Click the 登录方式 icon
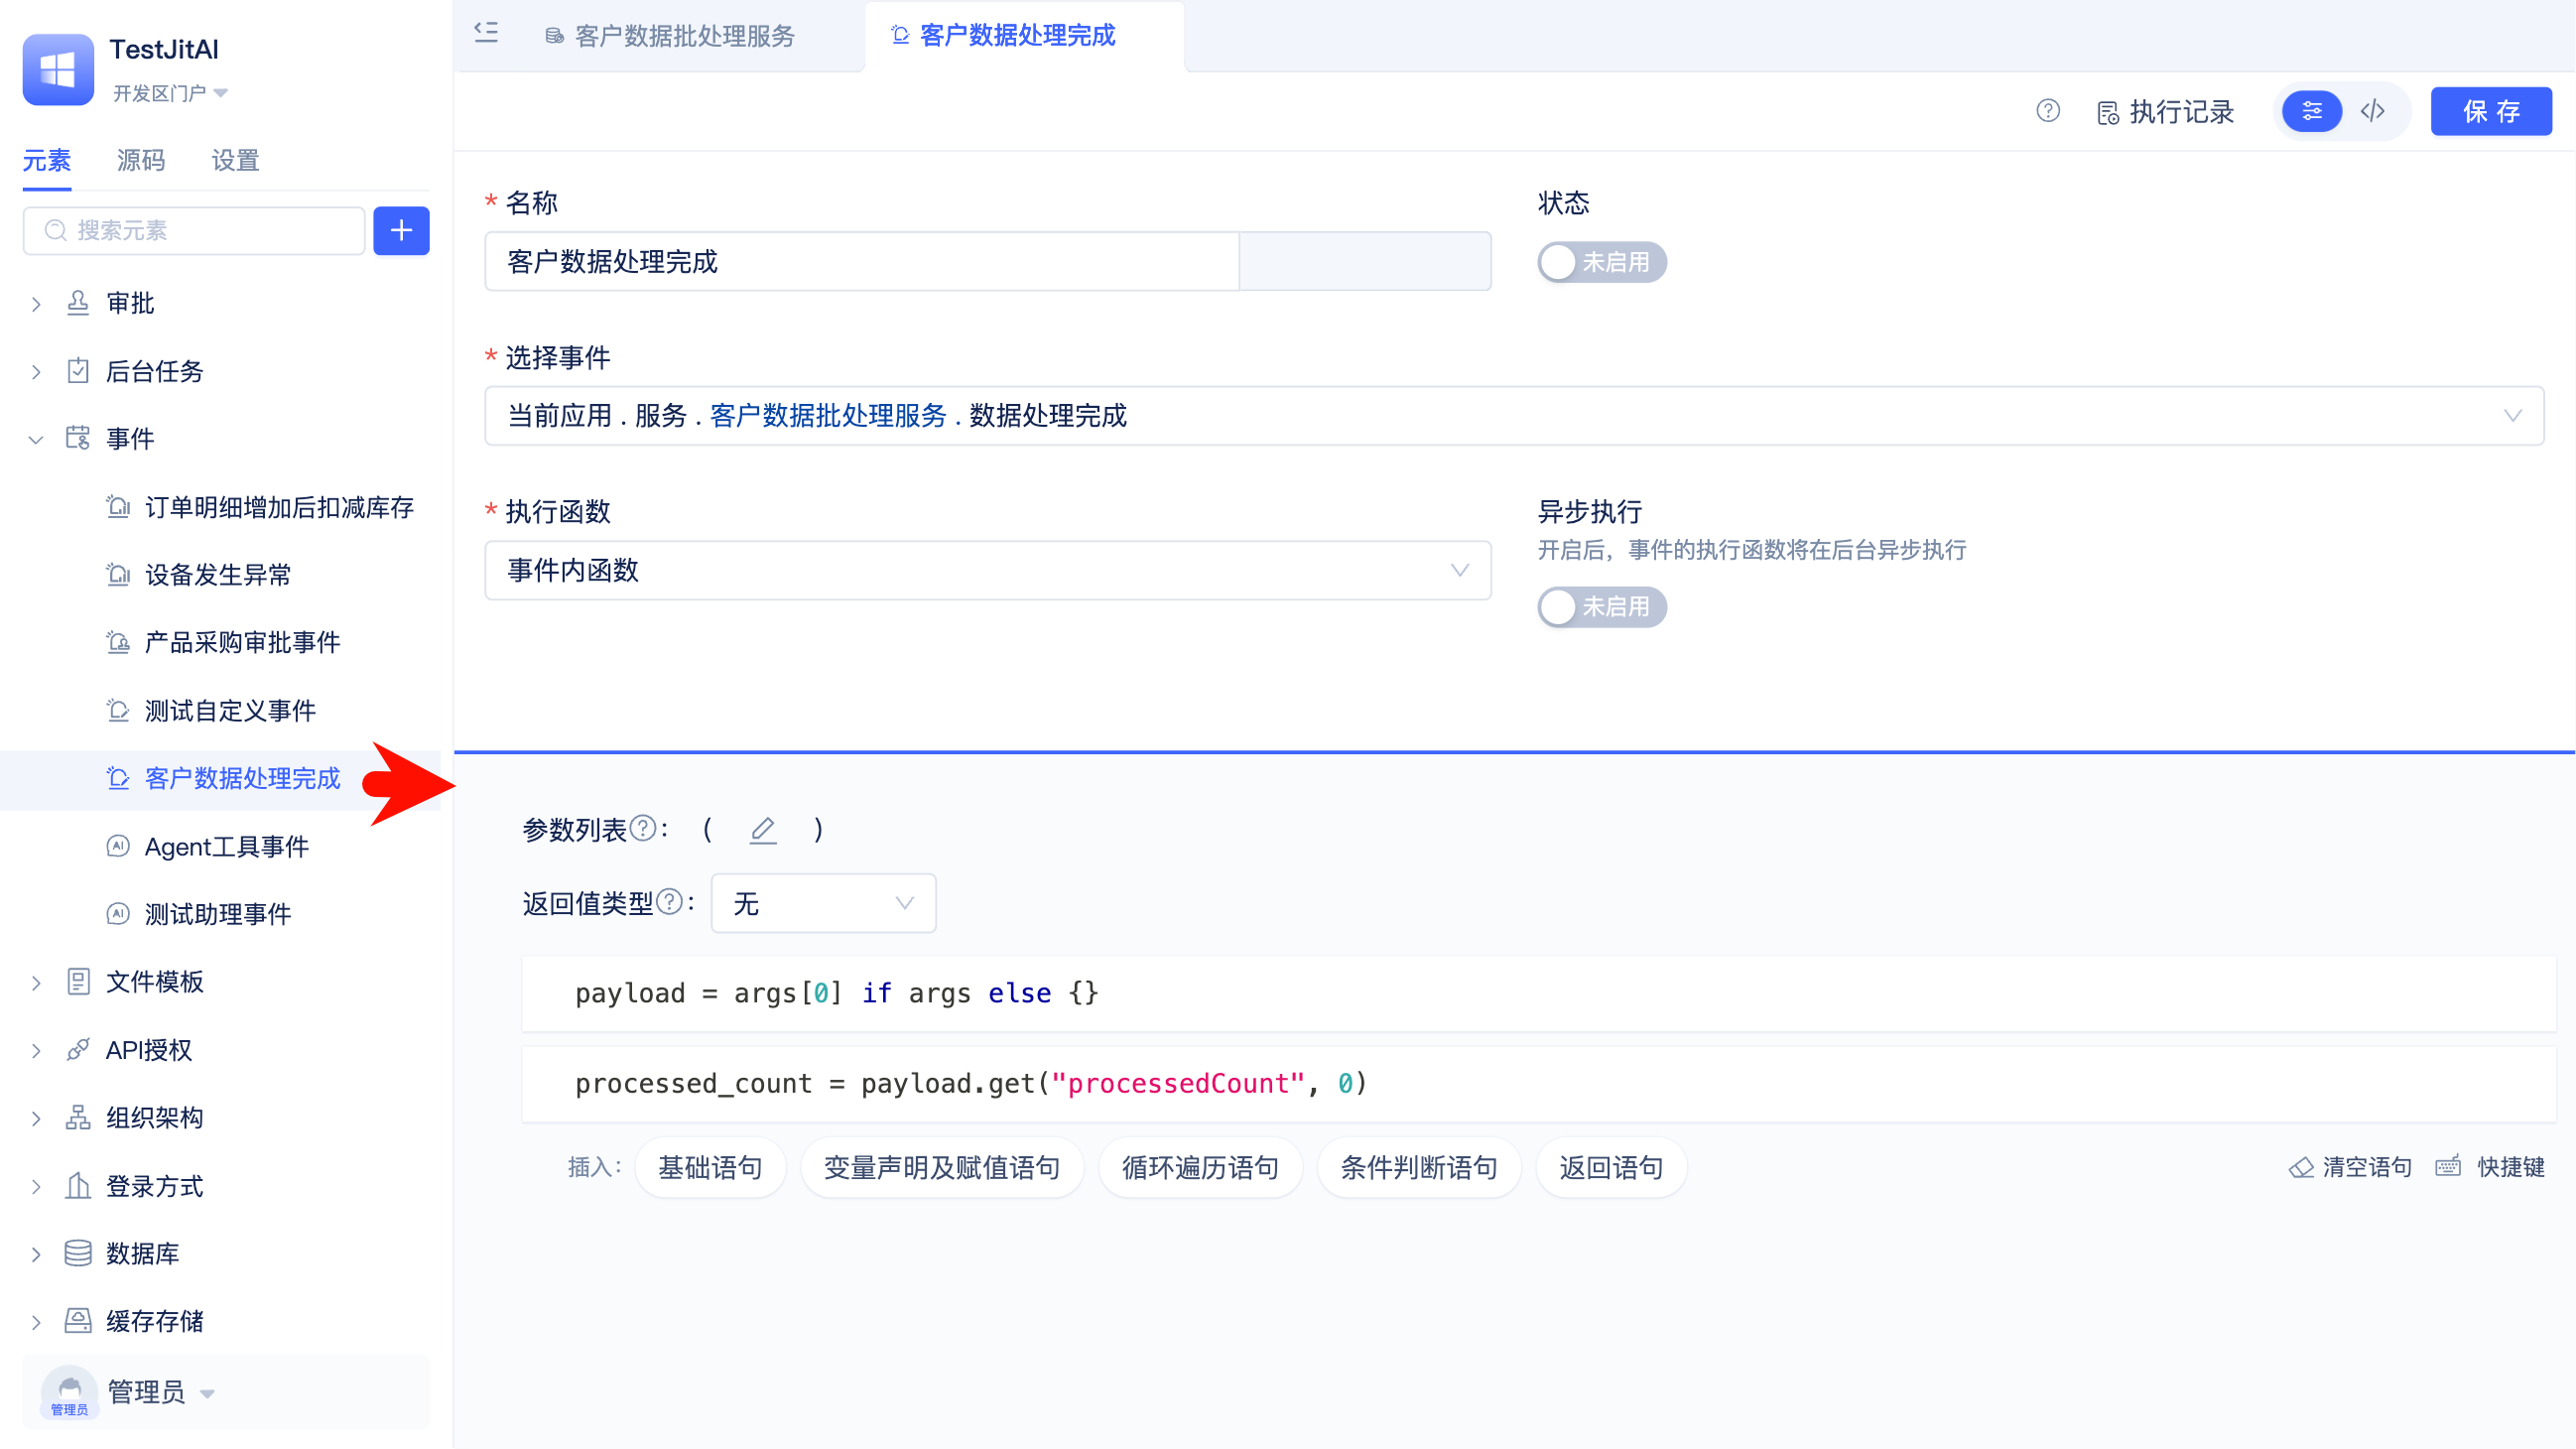Screen dimensions: 2576x1449 78,1186
